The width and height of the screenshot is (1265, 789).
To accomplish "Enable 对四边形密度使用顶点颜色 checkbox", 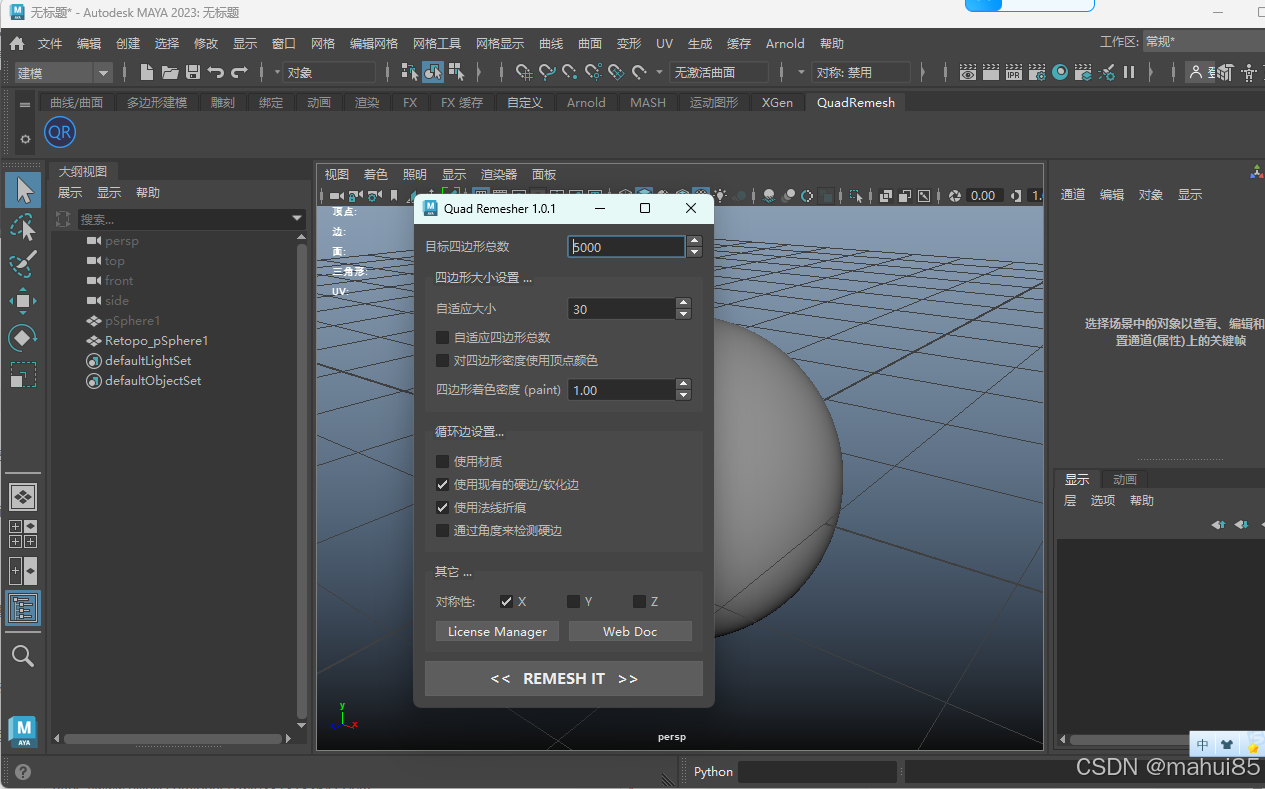I will (443, 360).
